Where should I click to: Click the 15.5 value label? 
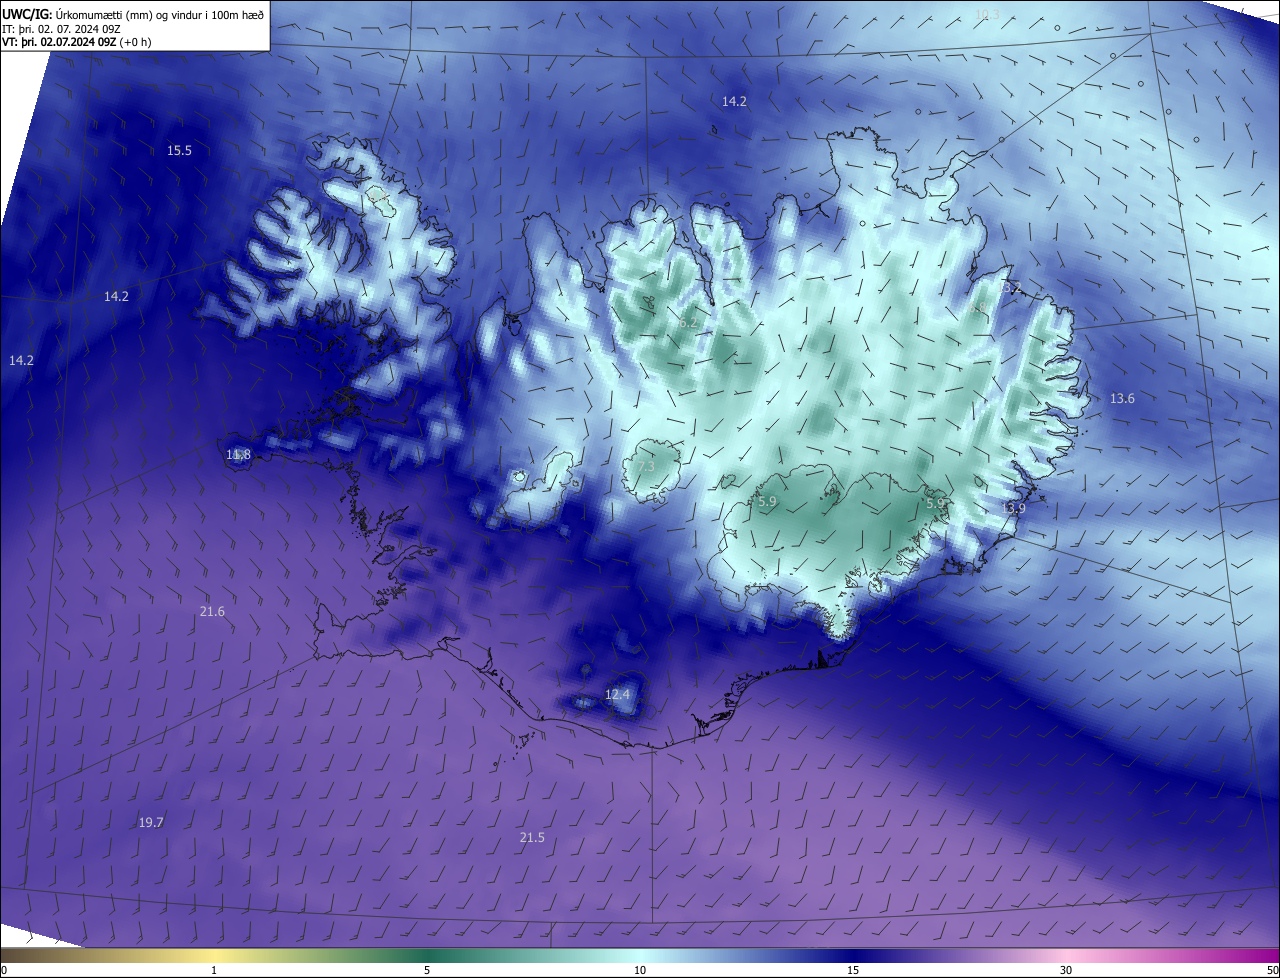pyautogui.click(x=179, y=150)
